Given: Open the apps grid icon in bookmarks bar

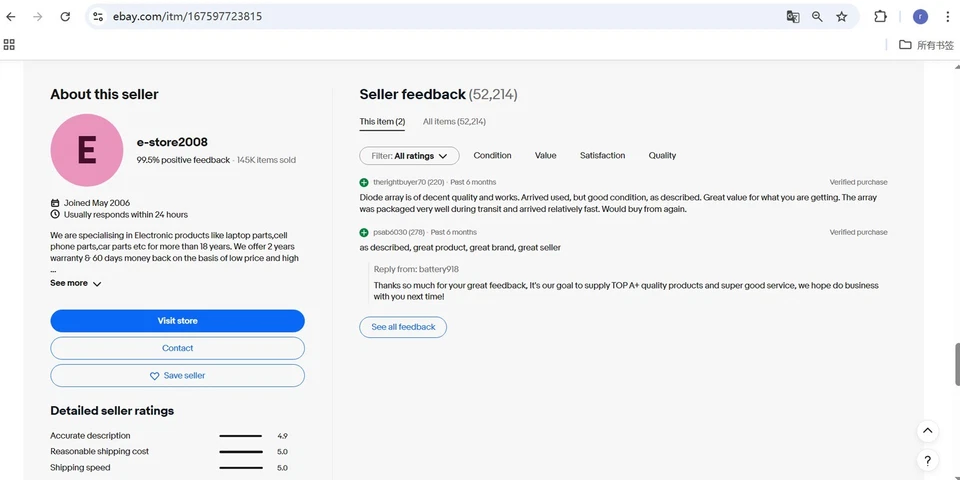Looking at the screenshot, I should (x=10, y=44).
